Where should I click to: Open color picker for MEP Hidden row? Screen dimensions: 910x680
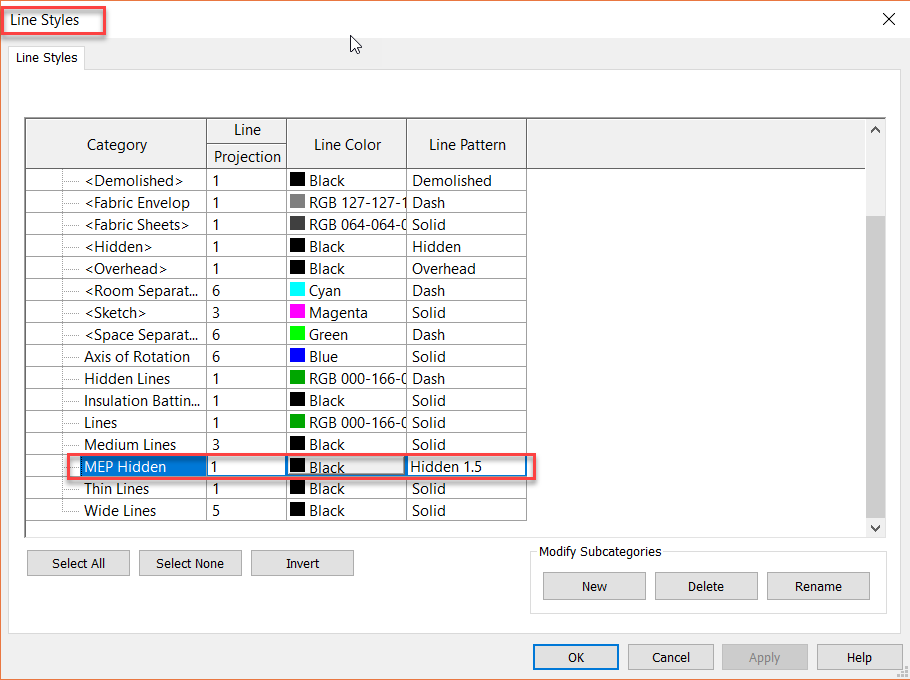point(346,466)
